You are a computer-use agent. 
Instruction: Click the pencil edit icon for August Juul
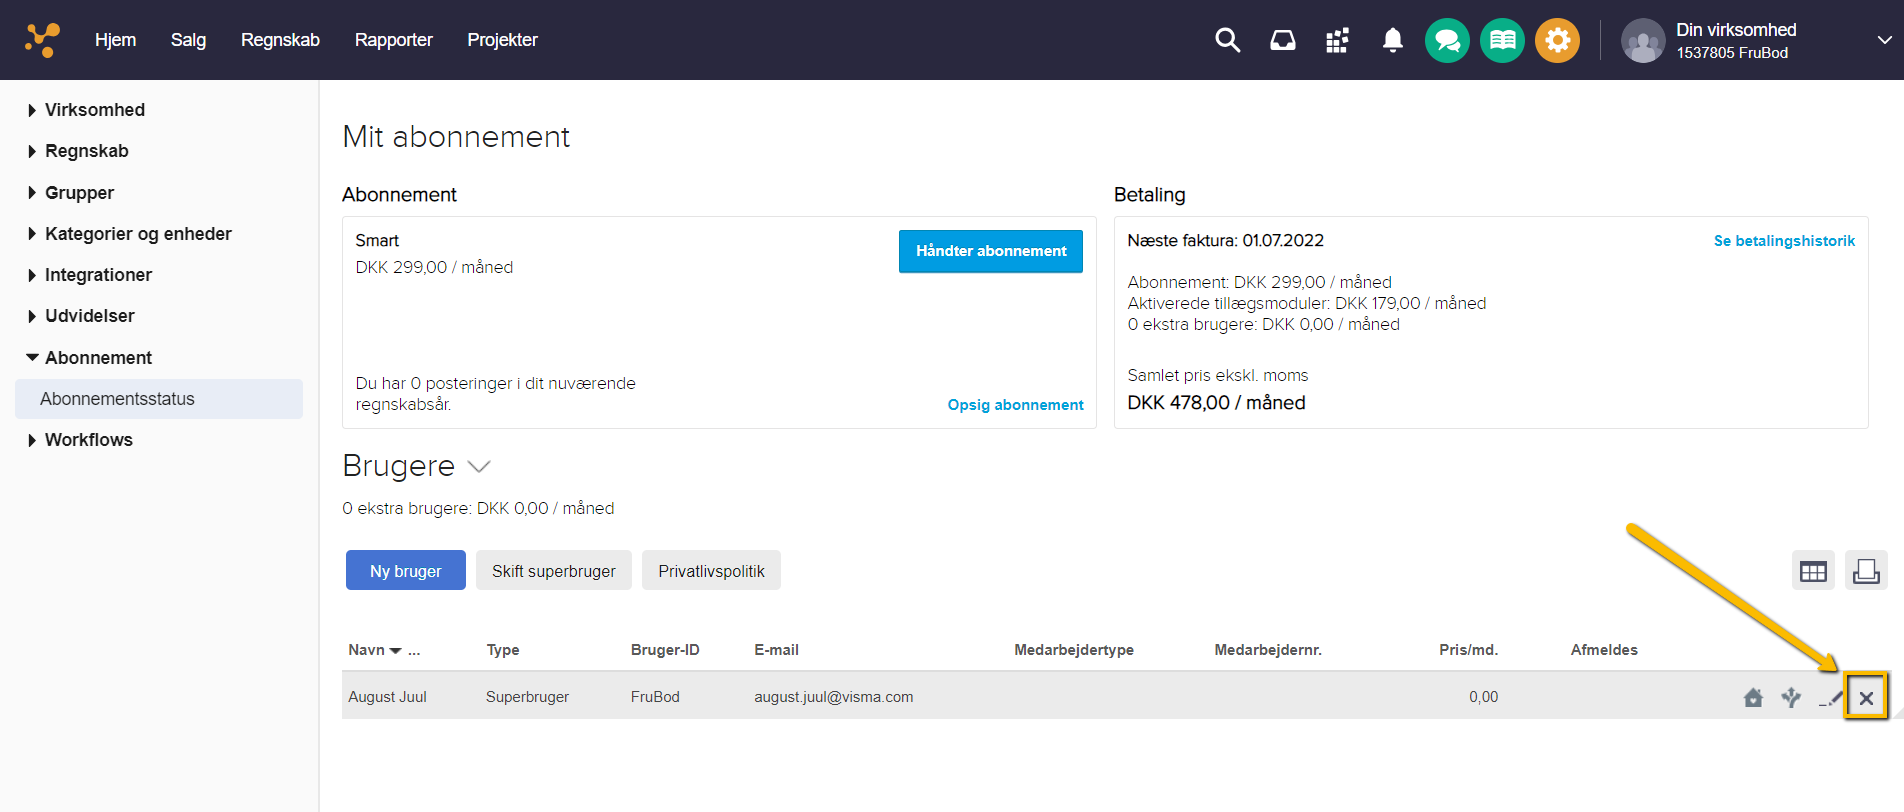[x=1831, y=698]
